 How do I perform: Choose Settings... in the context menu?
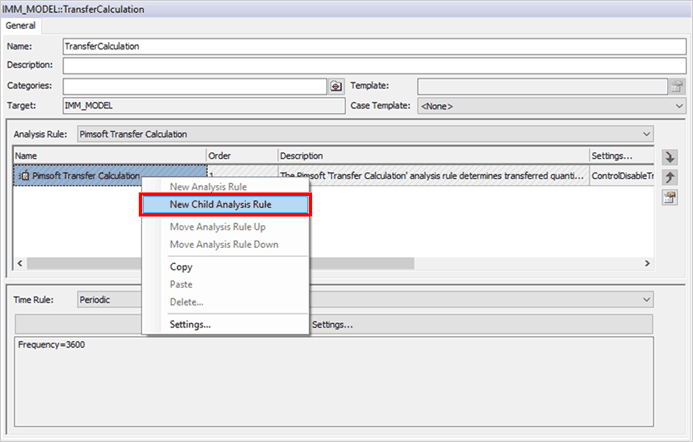tap(190, 324)
